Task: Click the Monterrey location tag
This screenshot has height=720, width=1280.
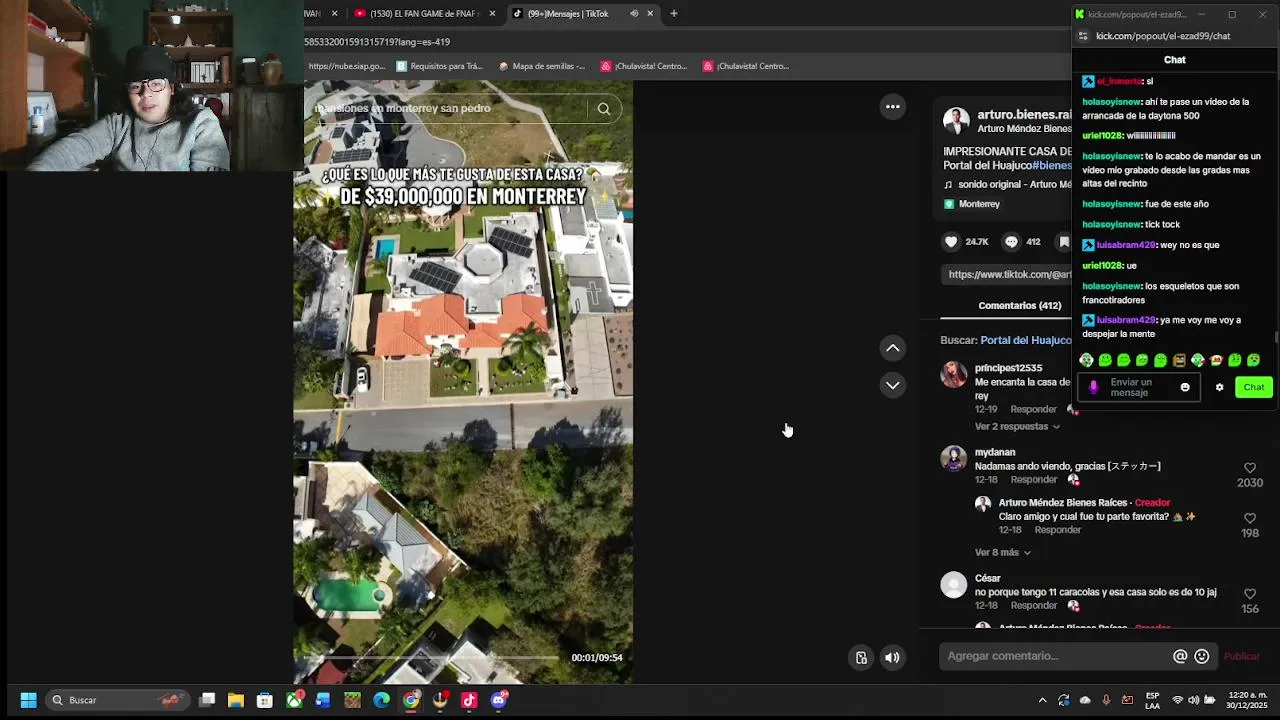Action: point(979,204)
